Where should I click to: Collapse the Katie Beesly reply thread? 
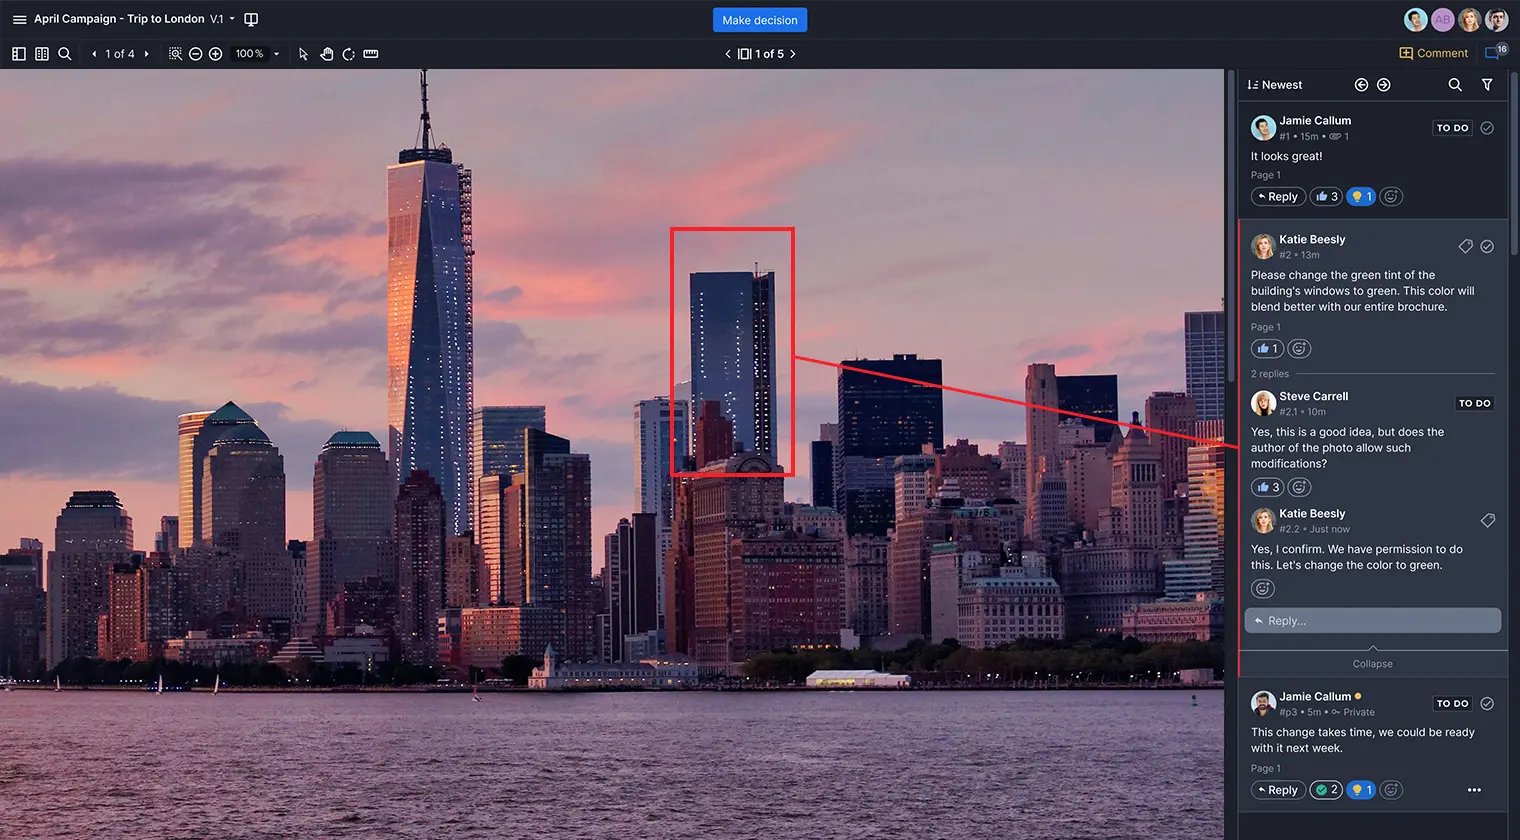point(1372,663)
